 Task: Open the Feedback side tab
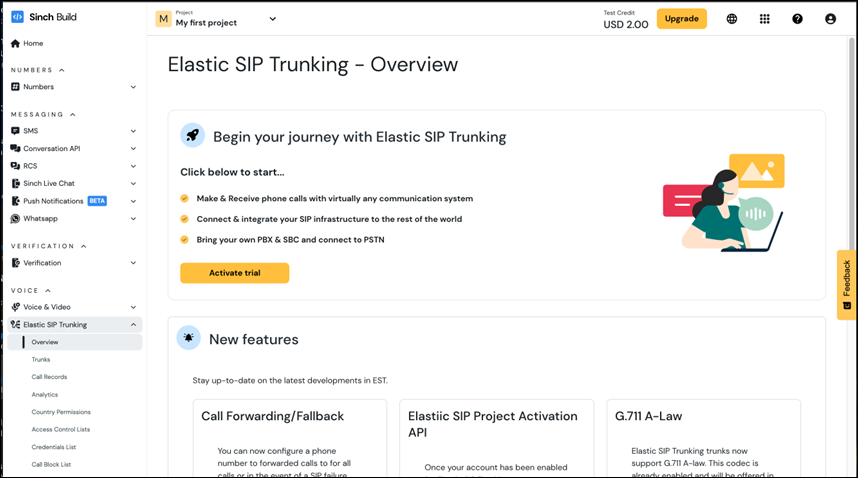pos(846,285)
